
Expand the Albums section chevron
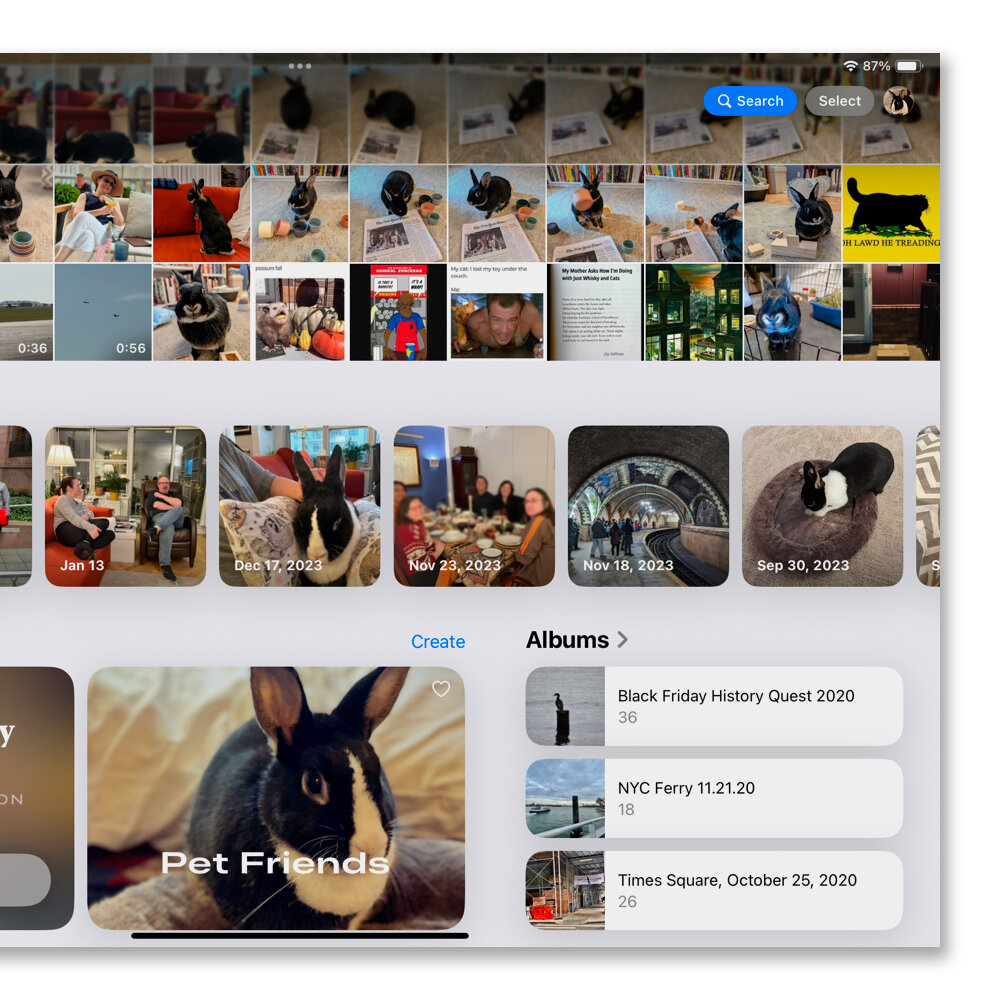[623, 640]
